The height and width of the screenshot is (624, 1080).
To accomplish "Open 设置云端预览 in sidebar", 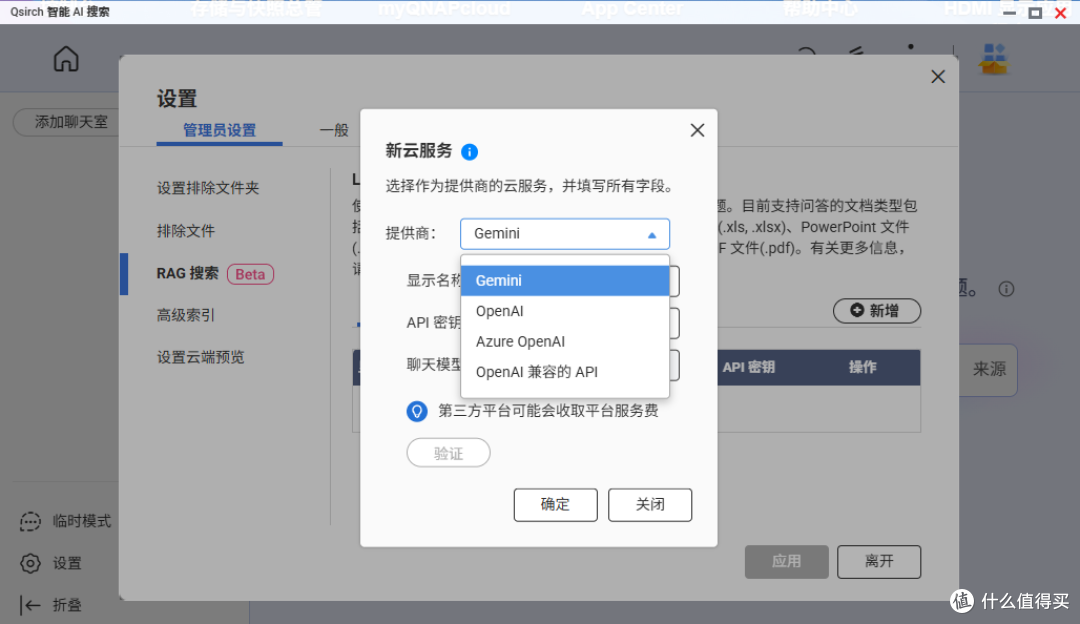I will click(x=200, y=357).
